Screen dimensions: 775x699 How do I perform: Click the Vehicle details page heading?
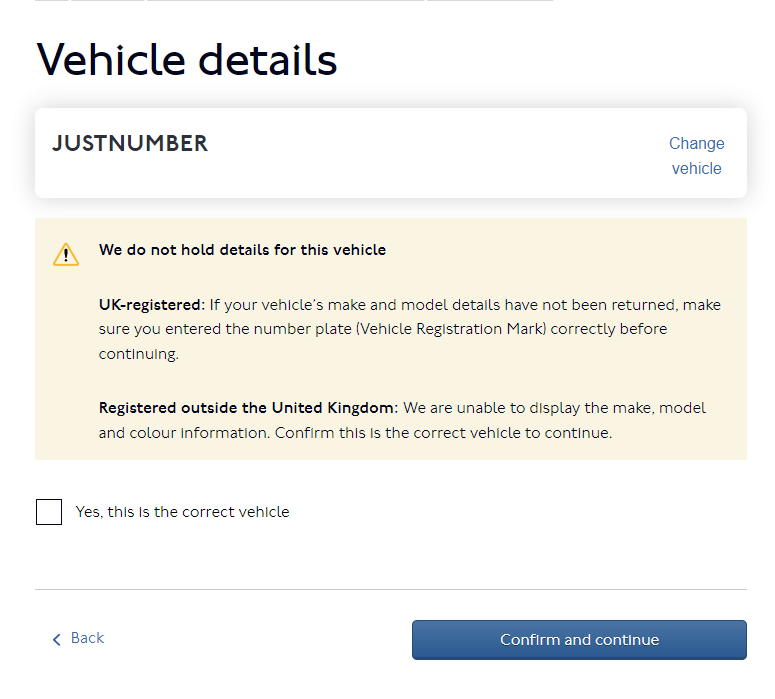click(187, 60)
